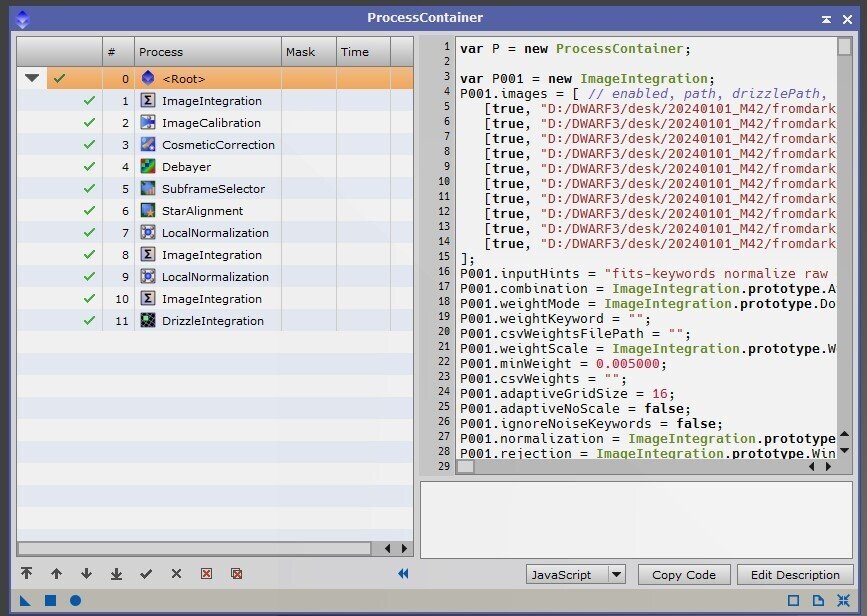The width and height of the screenshot is (867, 616).
Task: Click the Edit Description button
Action: coord(795,575)
